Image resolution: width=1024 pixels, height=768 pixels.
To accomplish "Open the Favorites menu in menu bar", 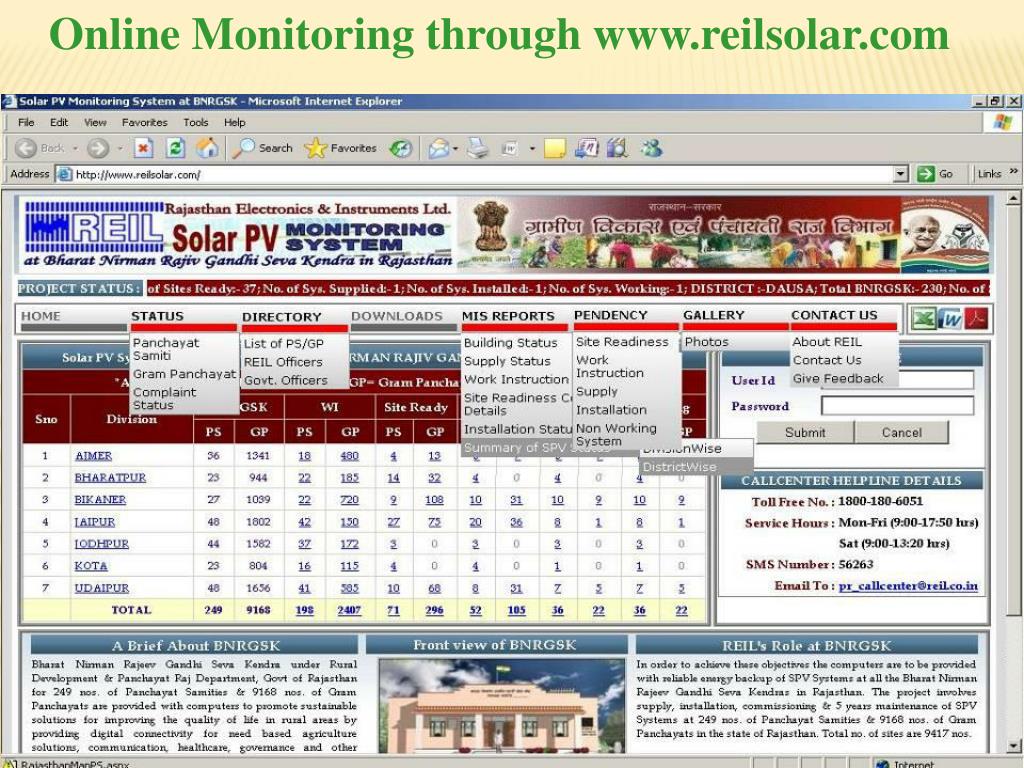I will click(144, 122).
